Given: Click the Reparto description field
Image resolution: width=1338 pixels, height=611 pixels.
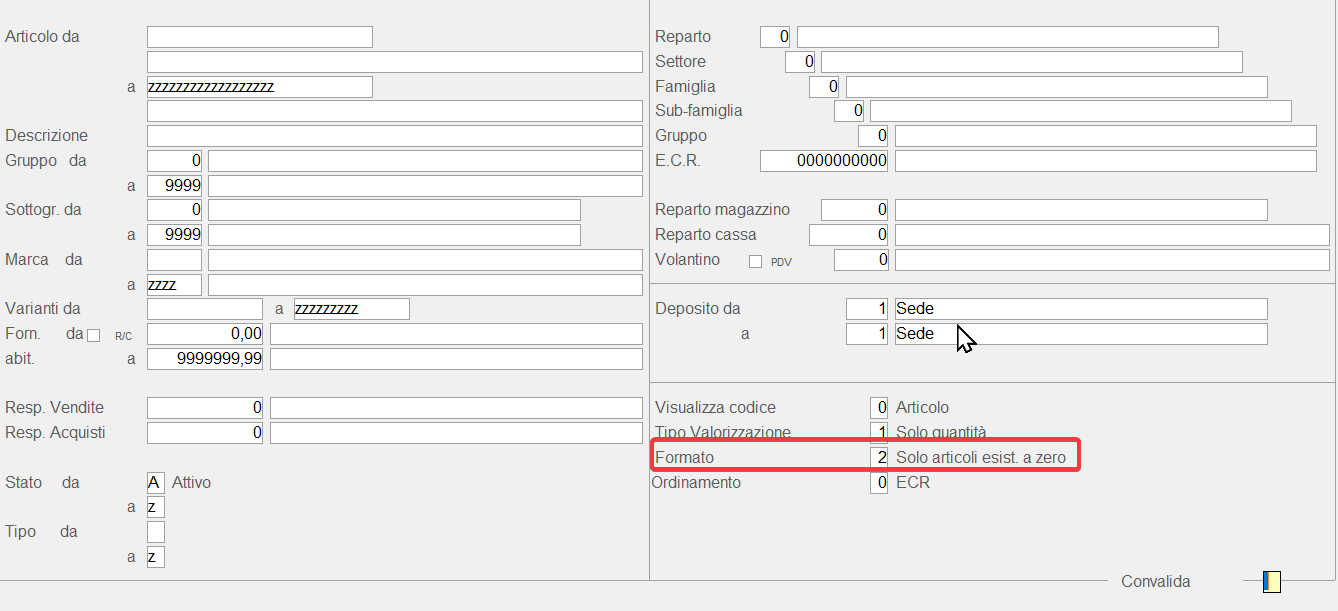Looking at the screenshot, I should tap(1008, 37).
